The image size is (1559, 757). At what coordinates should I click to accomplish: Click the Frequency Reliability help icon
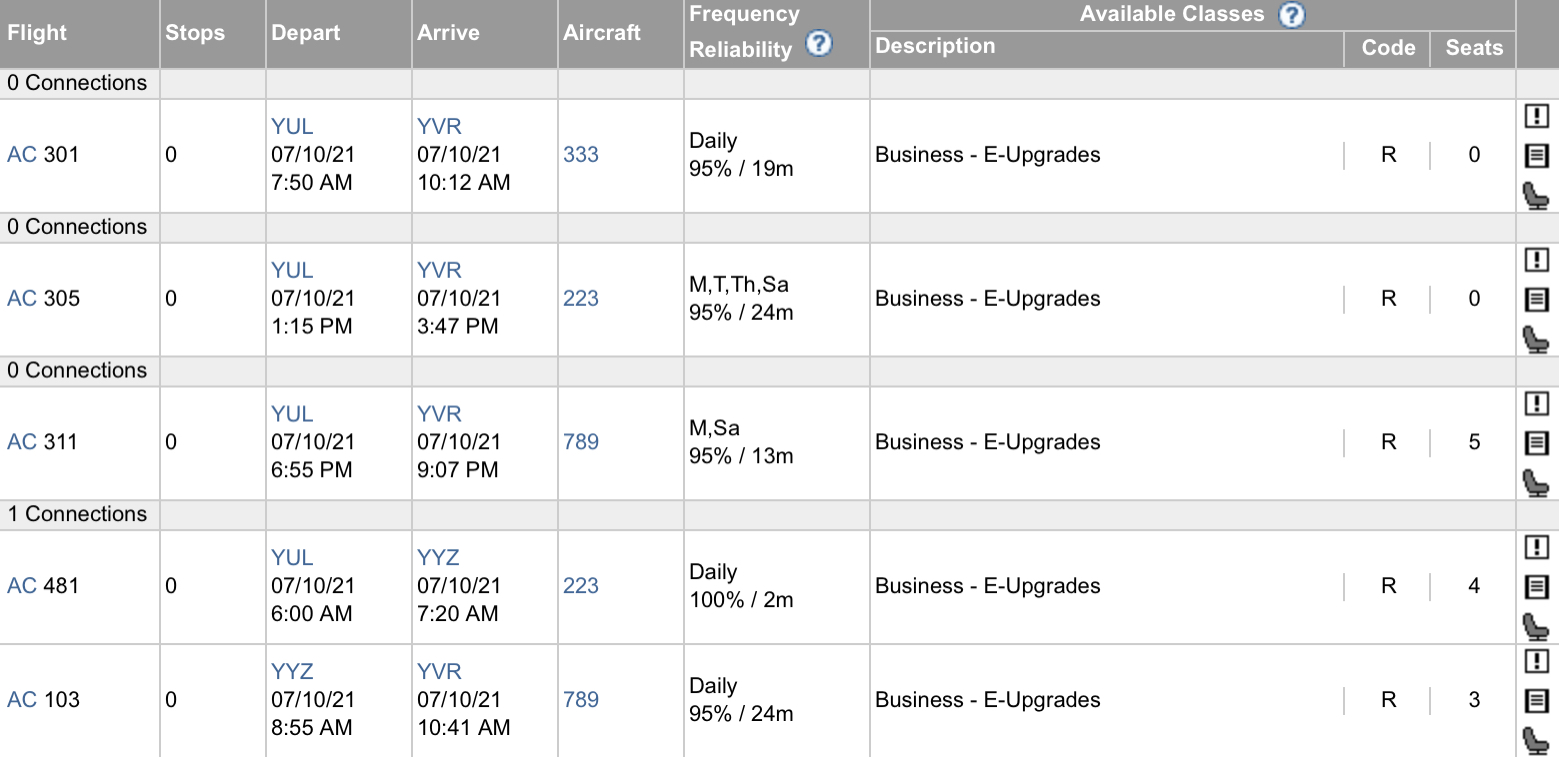(x=819, y=45)
